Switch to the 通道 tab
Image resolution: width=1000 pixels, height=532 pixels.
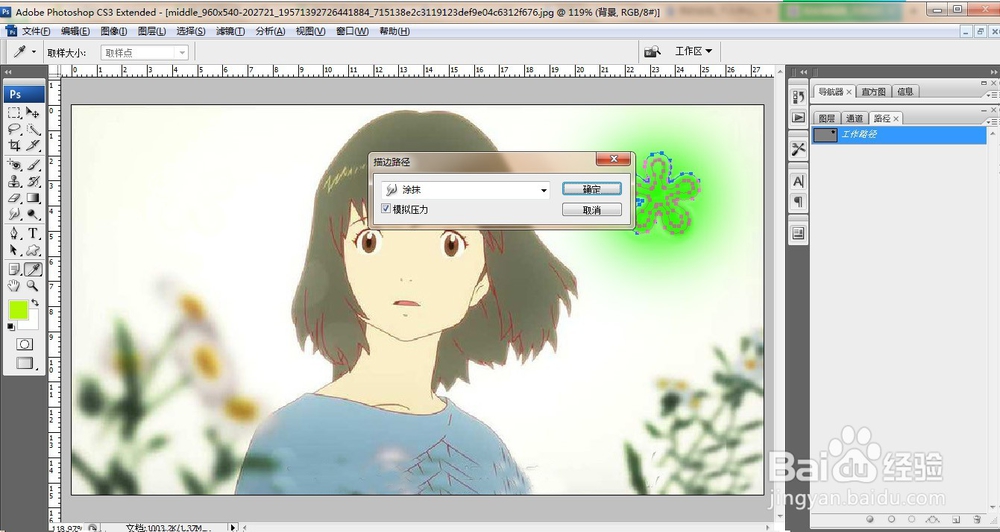pyautogui.click(x=854, y=119)
